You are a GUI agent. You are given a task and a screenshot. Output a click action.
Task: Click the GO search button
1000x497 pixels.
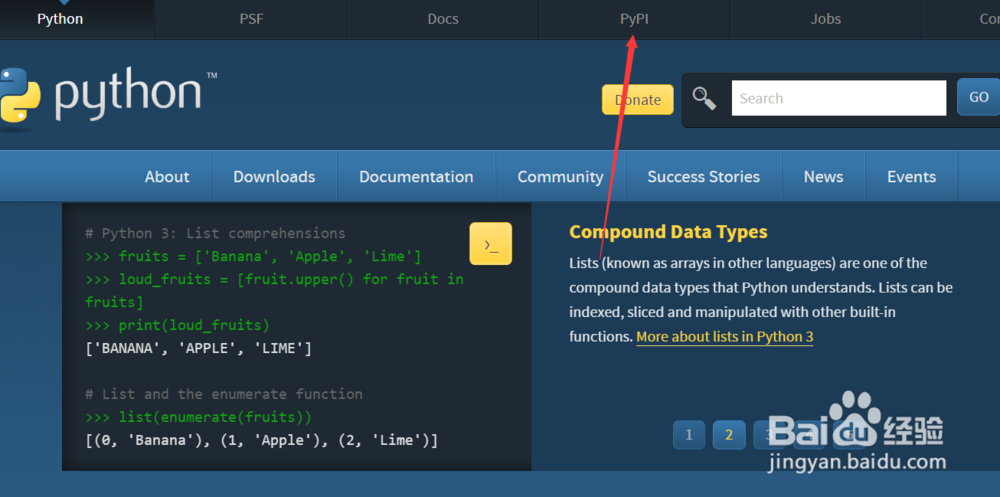[x=978, y=98]
